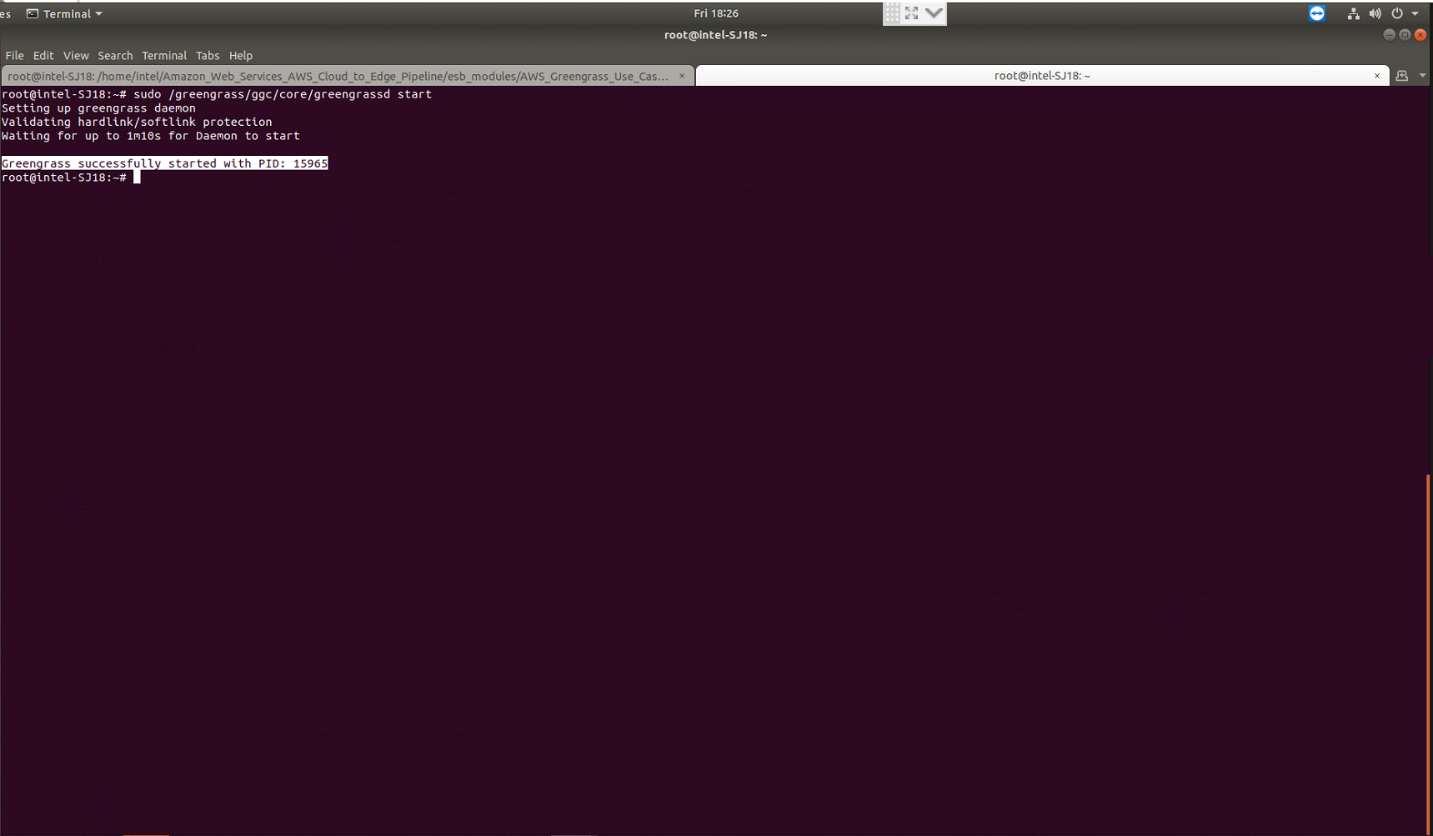
Task: Open the Help menu
Action: click(x=240, y=56)
